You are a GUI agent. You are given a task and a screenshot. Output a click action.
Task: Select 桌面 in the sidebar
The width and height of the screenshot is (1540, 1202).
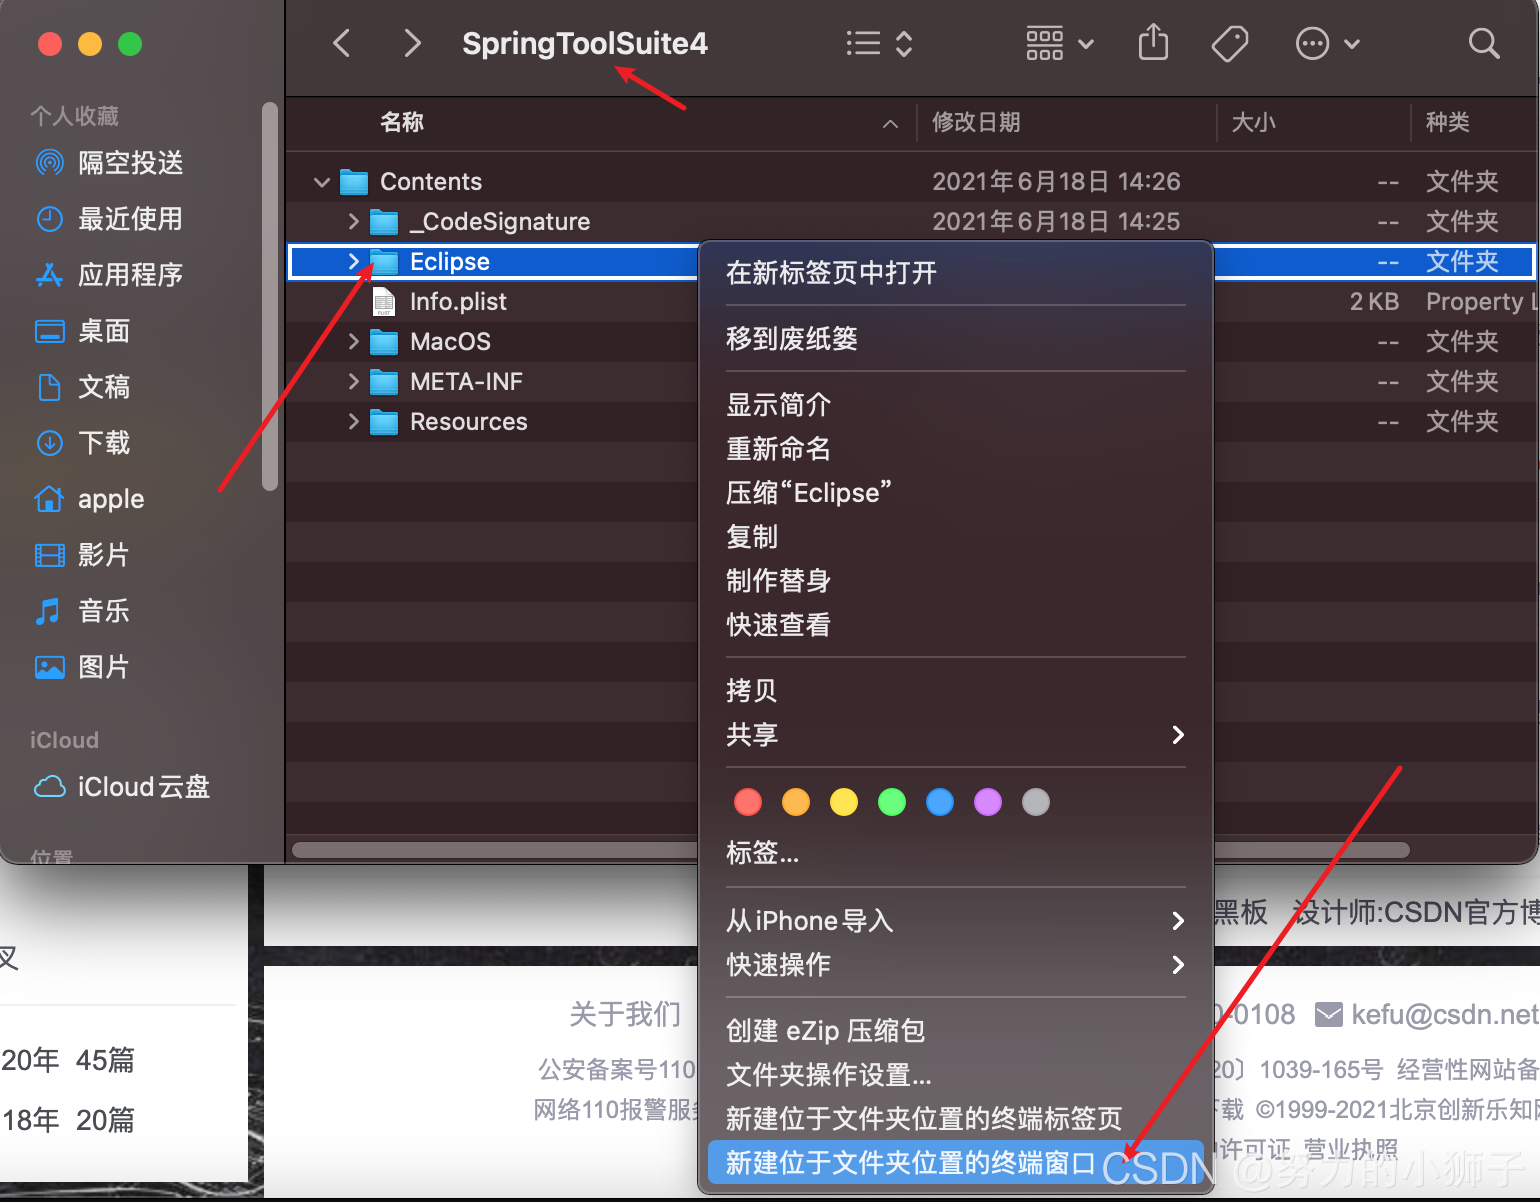(83, 330)
